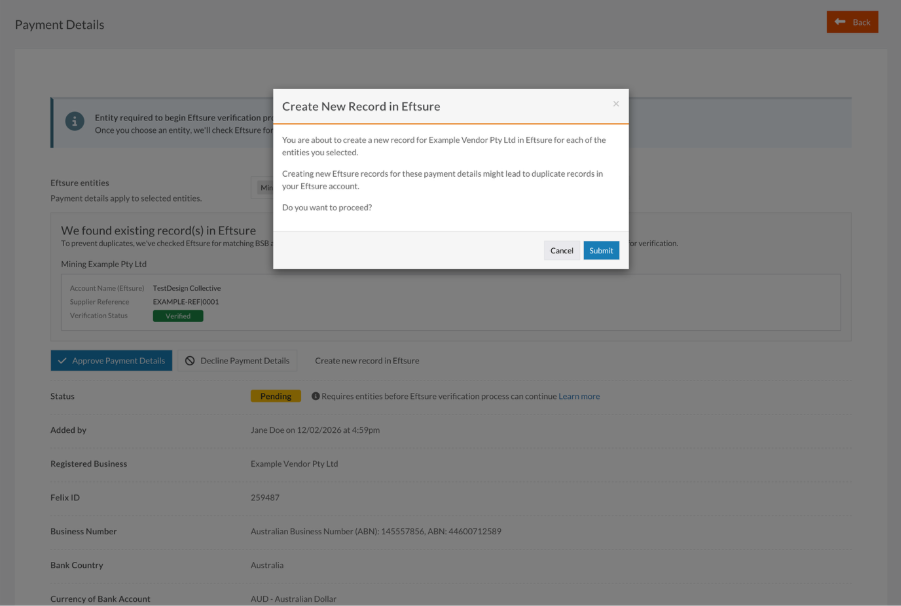Click the left arrow icon inside the Back button
The width and height of the screenshot is (901, 606).
(x=841, y=21)
